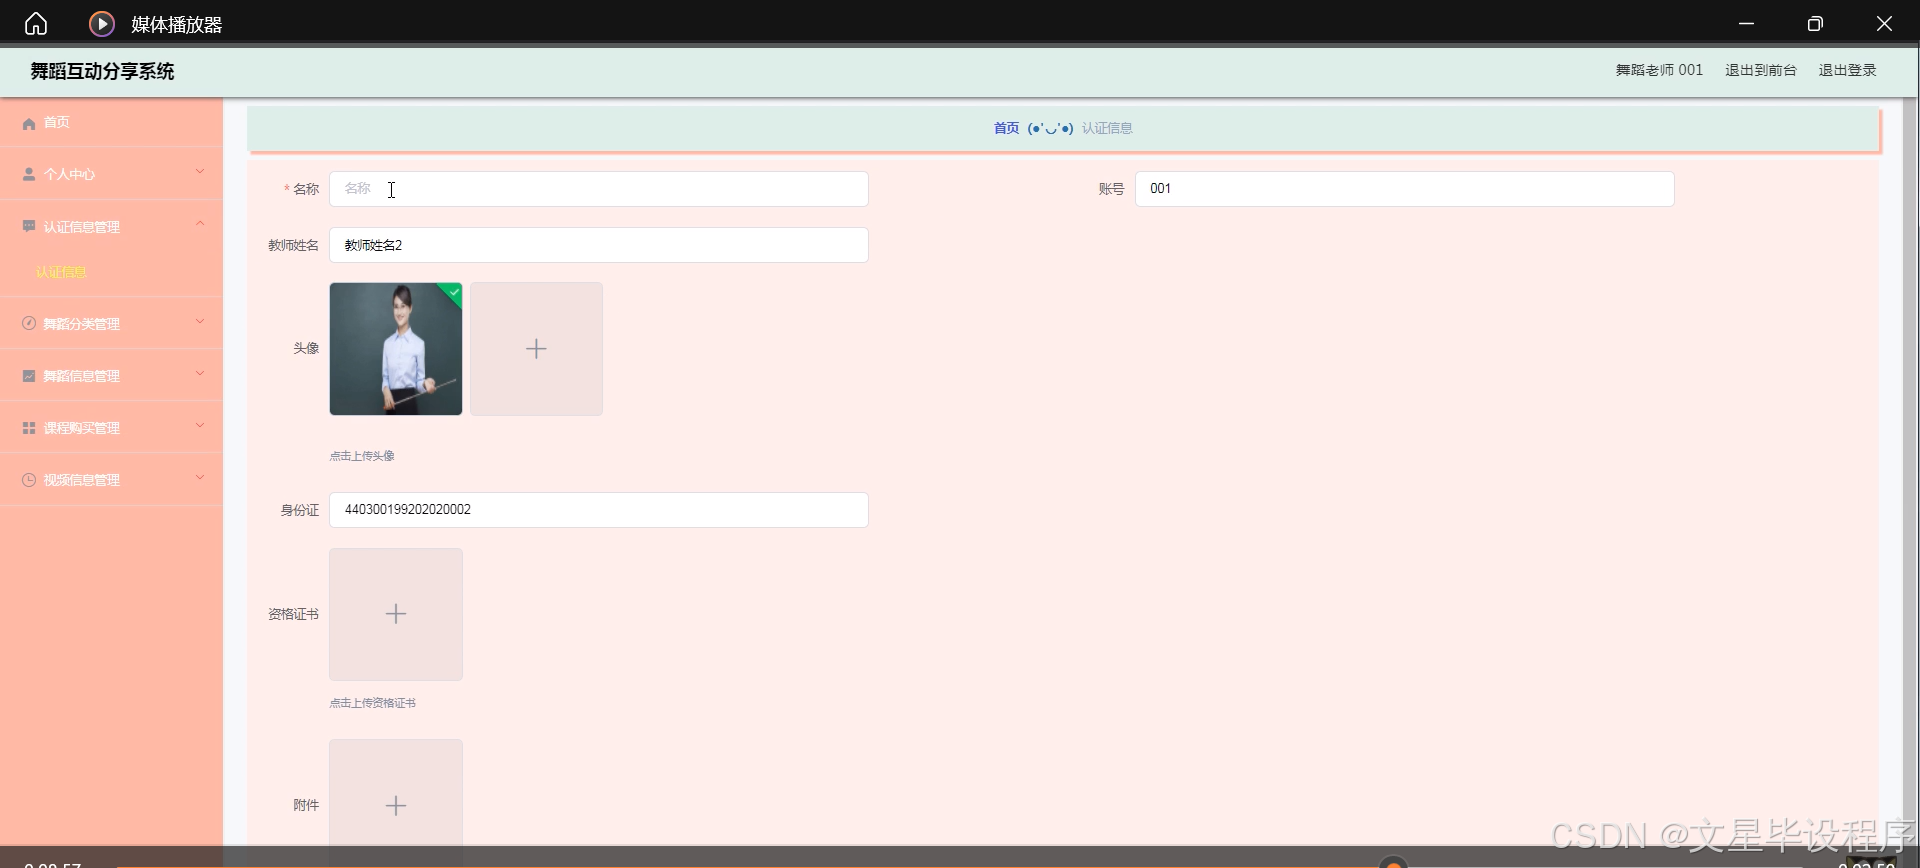Click the video progress slider handle
Viewport: 1920px width, 868px height.
click(1393, 864)
